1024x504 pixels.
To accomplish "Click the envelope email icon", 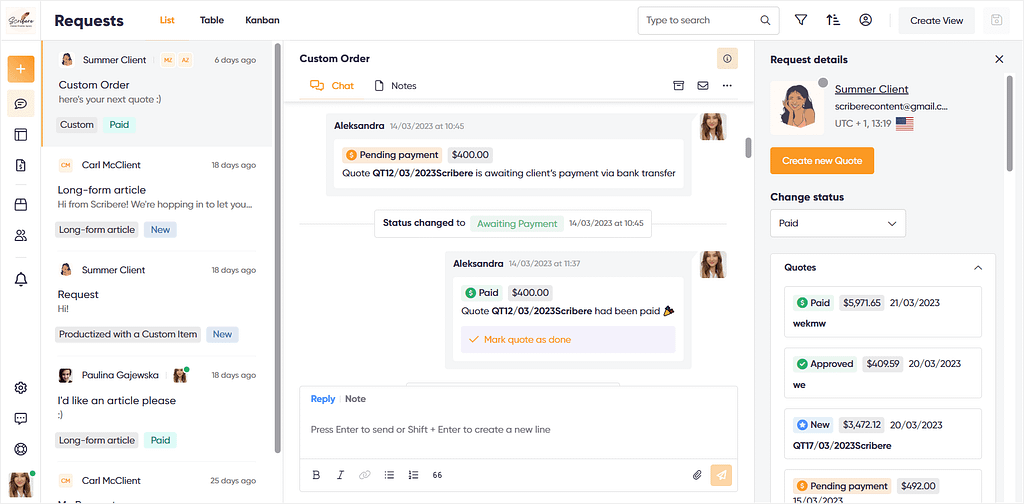I will (x=703, y=86).
